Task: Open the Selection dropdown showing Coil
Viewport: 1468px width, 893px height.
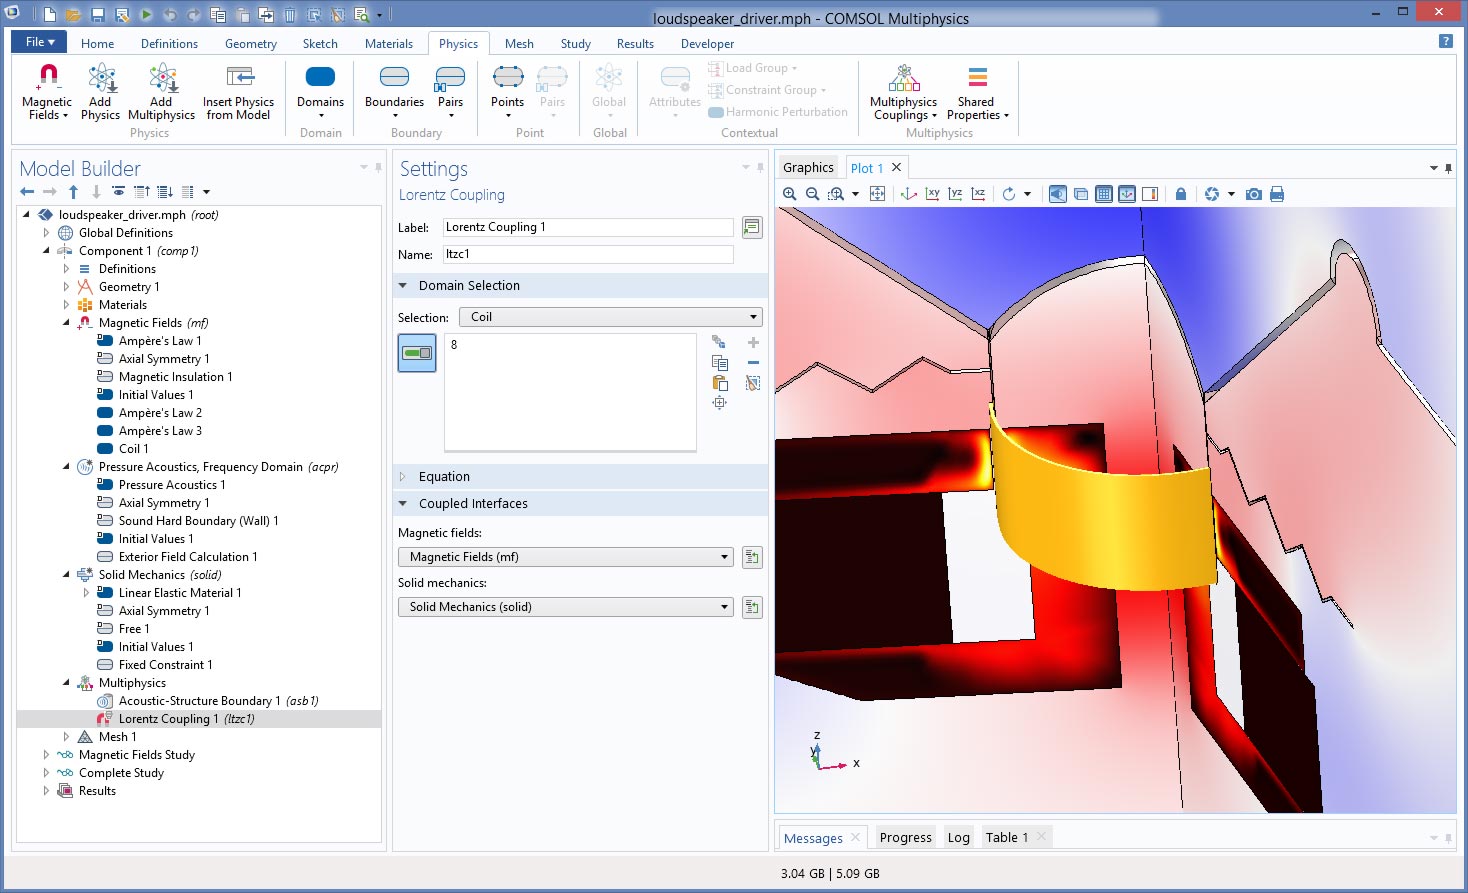Action: [x=610, y=317]
